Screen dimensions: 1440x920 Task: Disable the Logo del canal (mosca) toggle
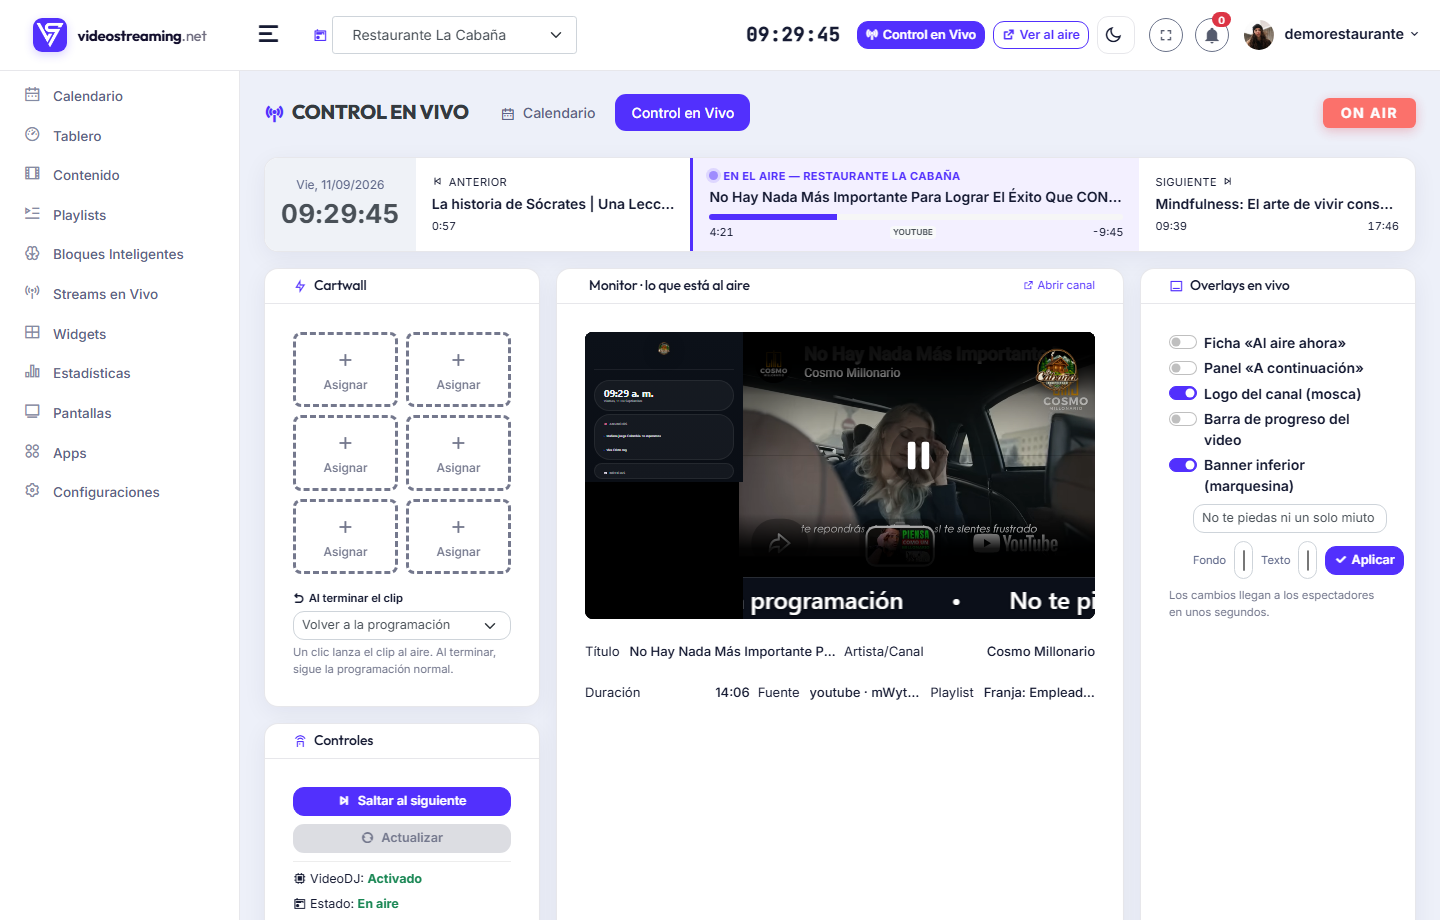pos(1183,394)
